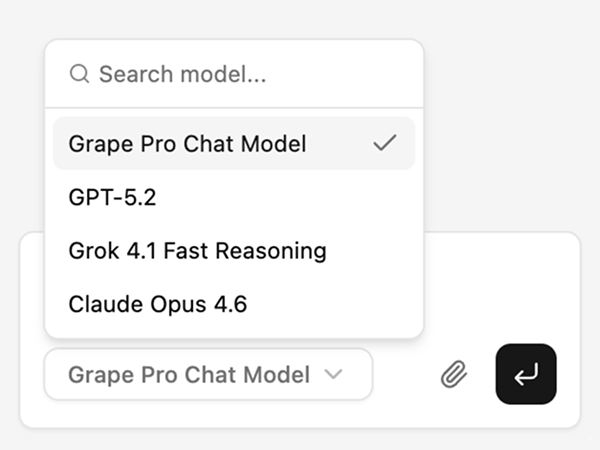Image resolution: width=600 pixels, height=450 pixels.
Task: Click the checkmark next to Grape Pro
Action: tap(384, 144)
